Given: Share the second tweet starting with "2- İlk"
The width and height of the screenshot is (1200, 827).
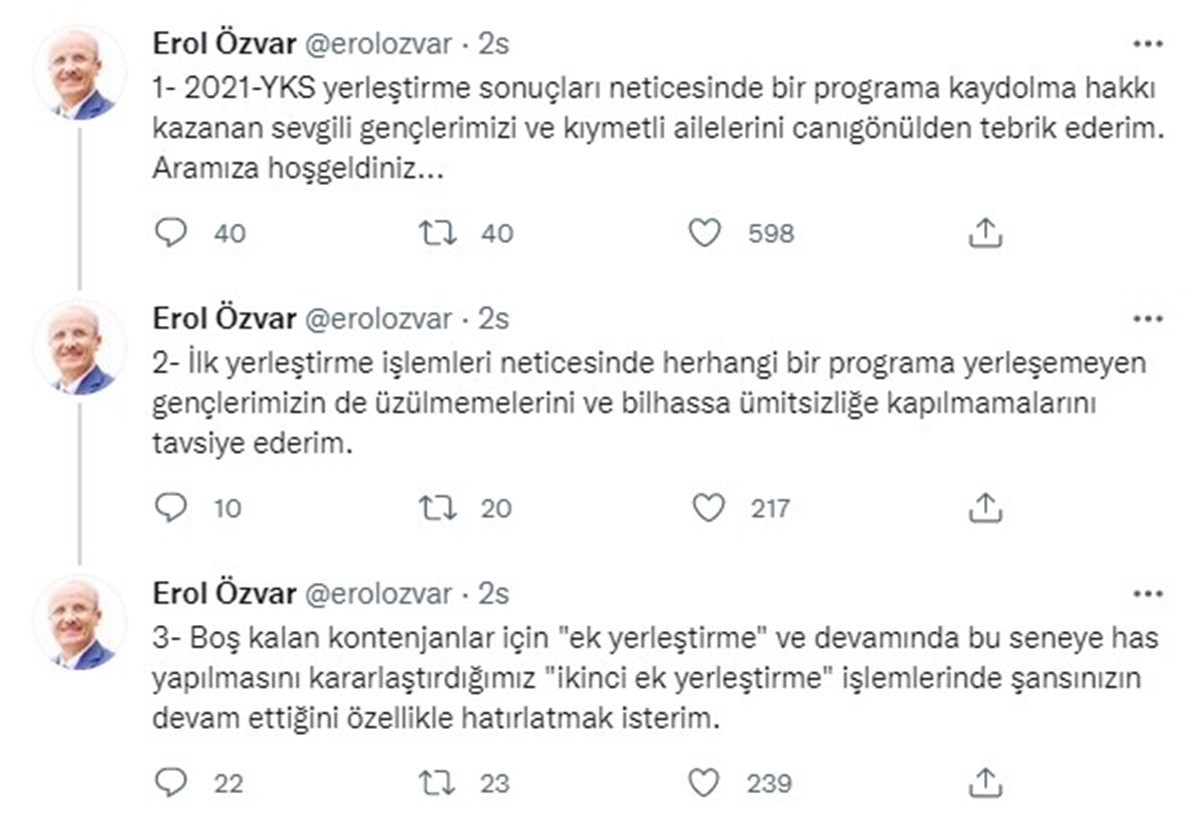Looking at the screenshot, I should click(x=986, y=508).
